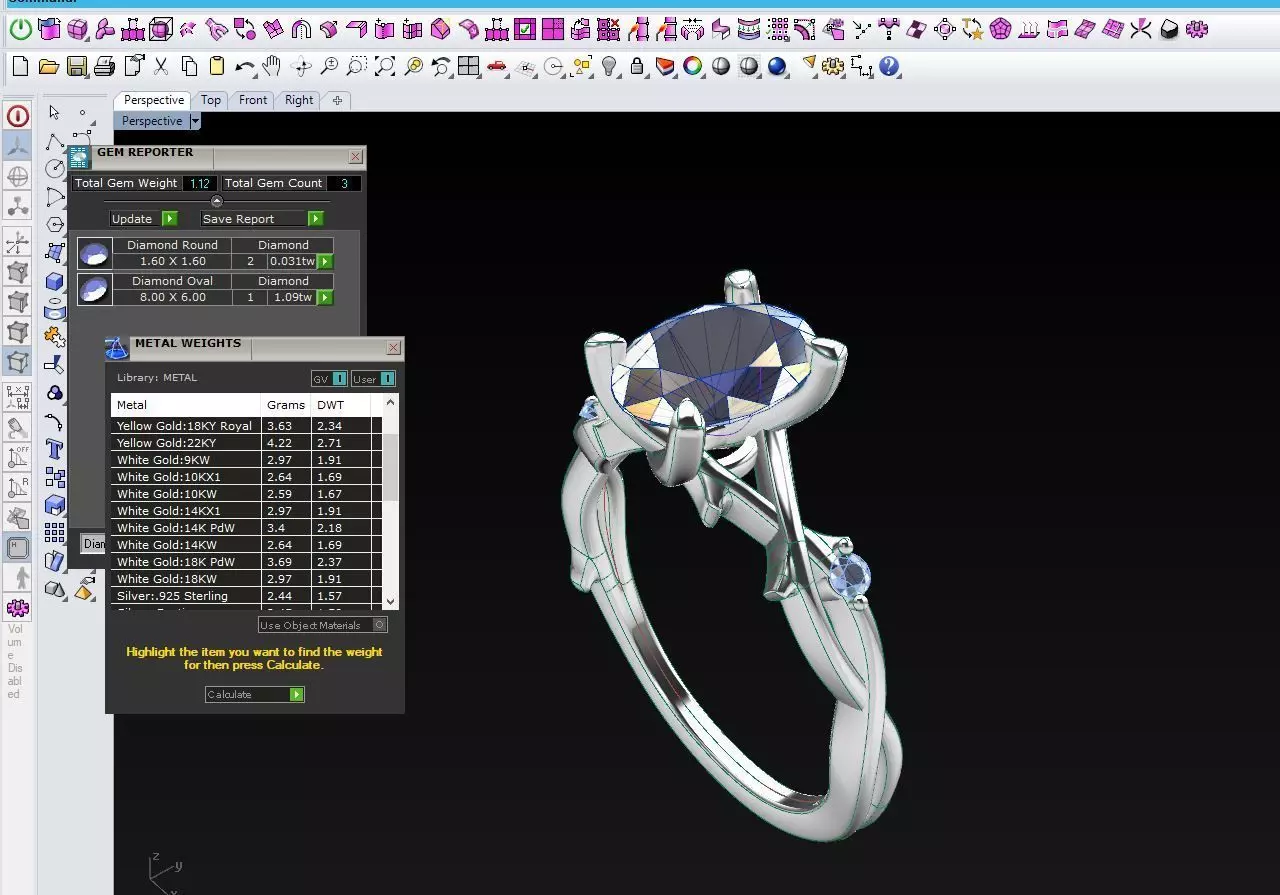This screenshot has width=1280, height=895.
Task: Click the light bulb hide/show icon
Action: tap(609, 67)
